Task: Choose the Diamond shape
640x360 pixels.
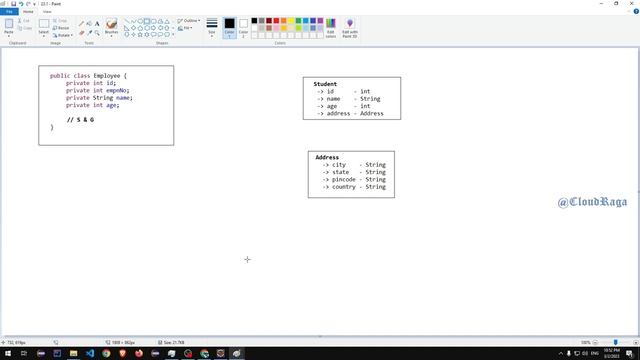Action: pyautogui.click(x=133, y=28)
